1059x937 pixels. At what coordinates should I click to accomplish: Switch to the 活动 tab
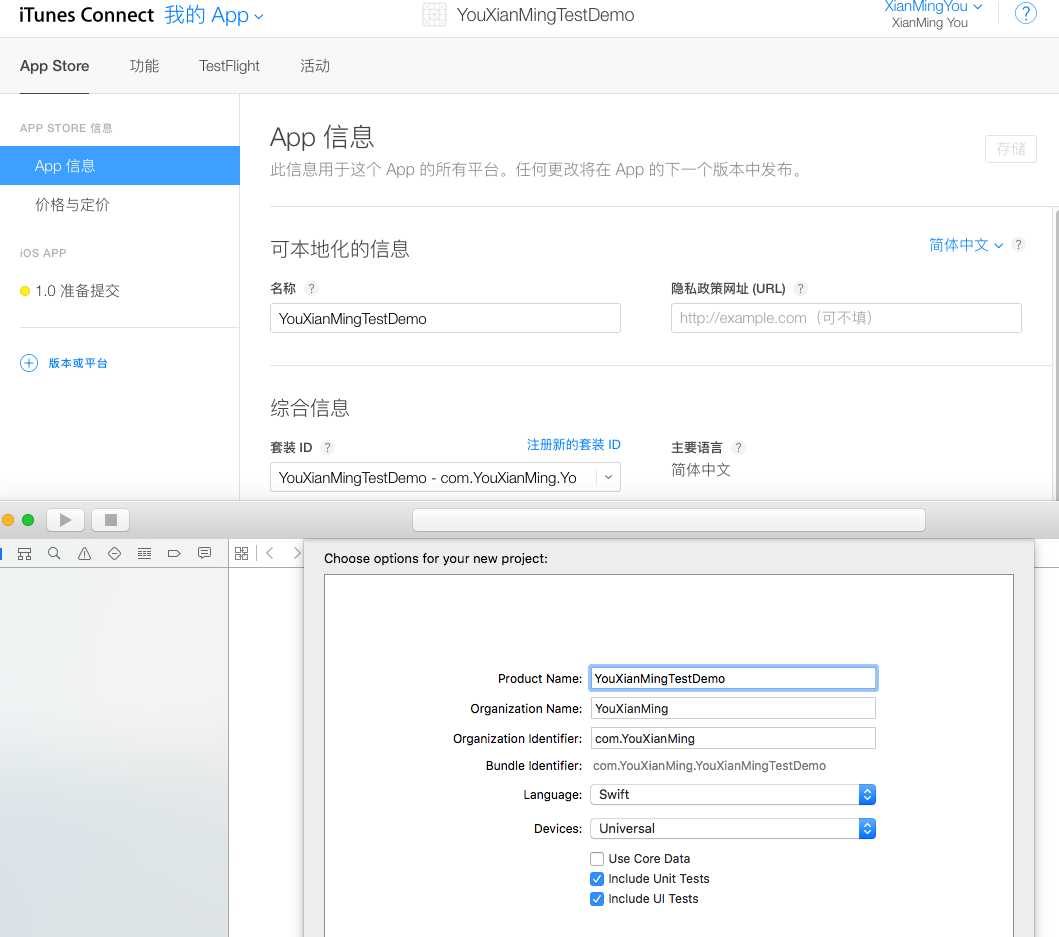coord(315,66)
